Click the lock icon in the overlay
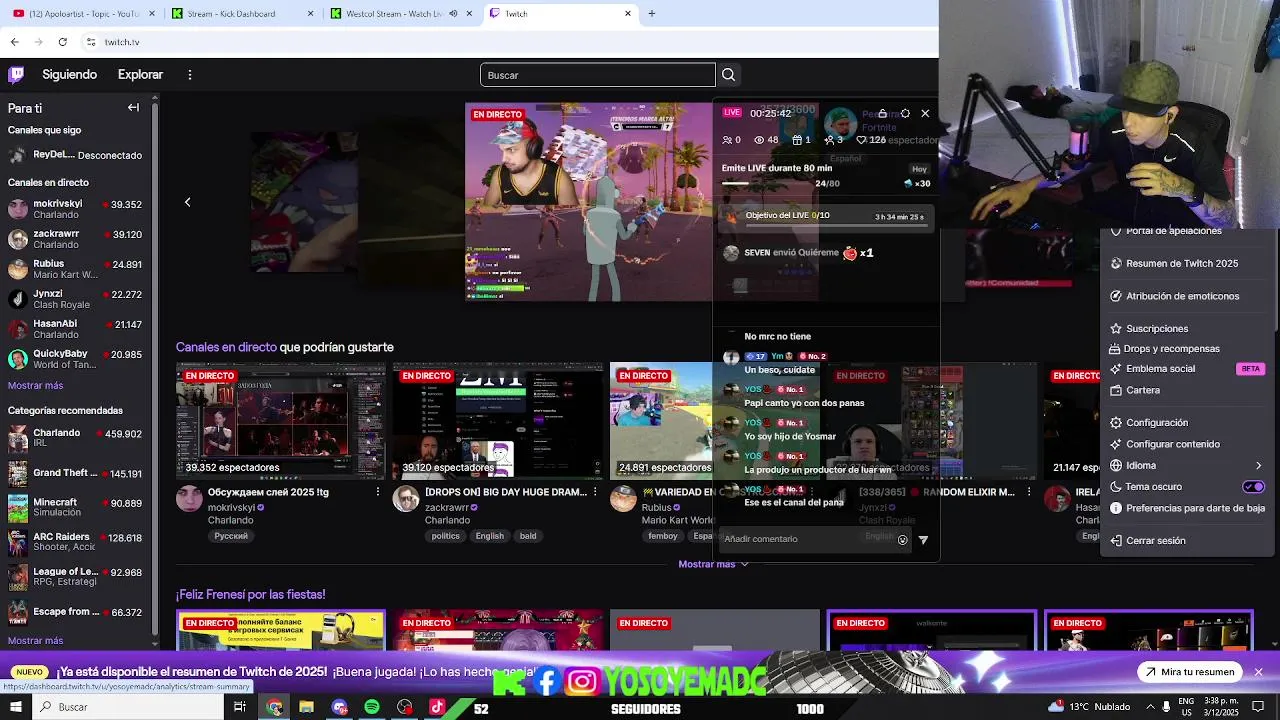The width and height of the screenshot is (1280, 720). click(882, 113)
